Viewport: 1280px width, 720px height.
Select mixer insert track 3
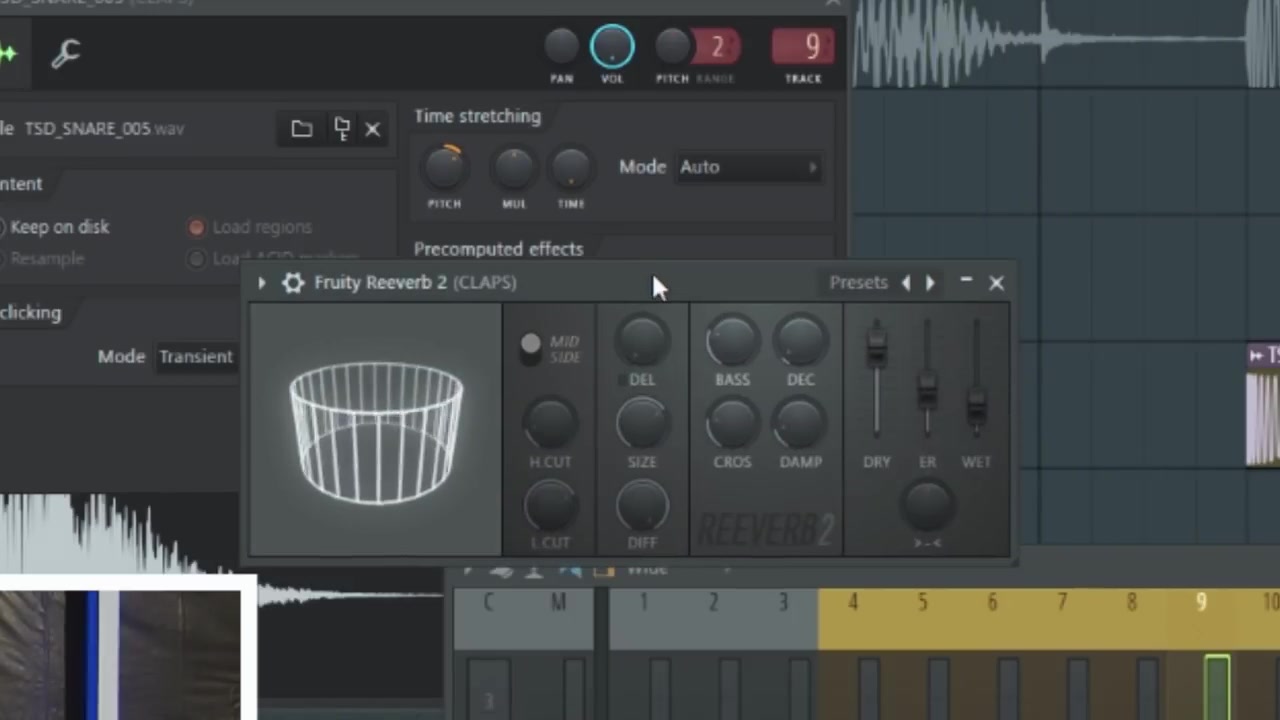tap(784, 603)
